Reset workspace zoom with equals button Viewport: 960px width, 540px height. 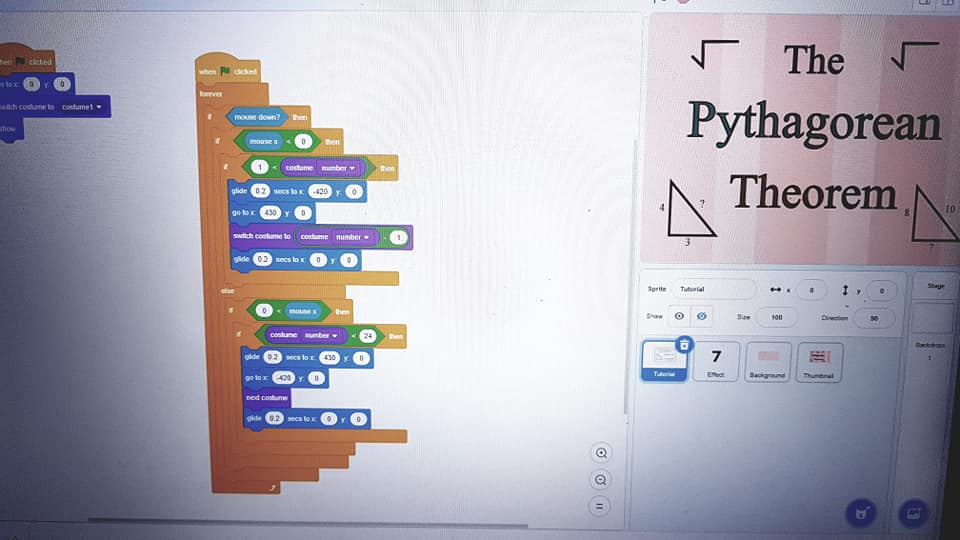tap(599, 506)
